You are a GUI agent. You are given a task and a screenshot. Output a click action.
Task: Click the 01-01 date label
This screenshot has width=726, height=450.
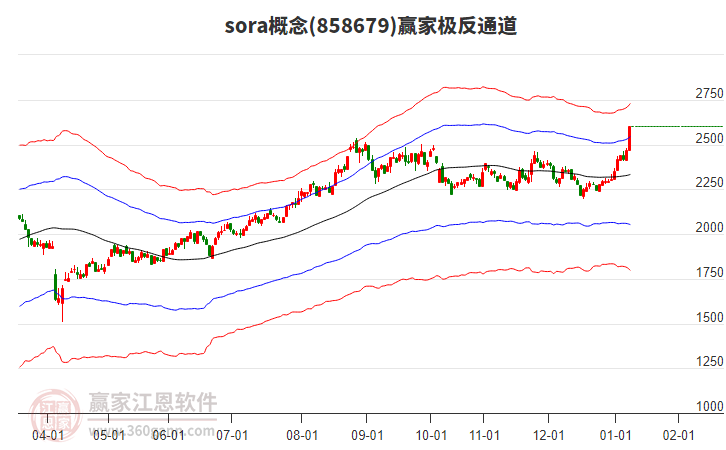(x=615, y=436)
